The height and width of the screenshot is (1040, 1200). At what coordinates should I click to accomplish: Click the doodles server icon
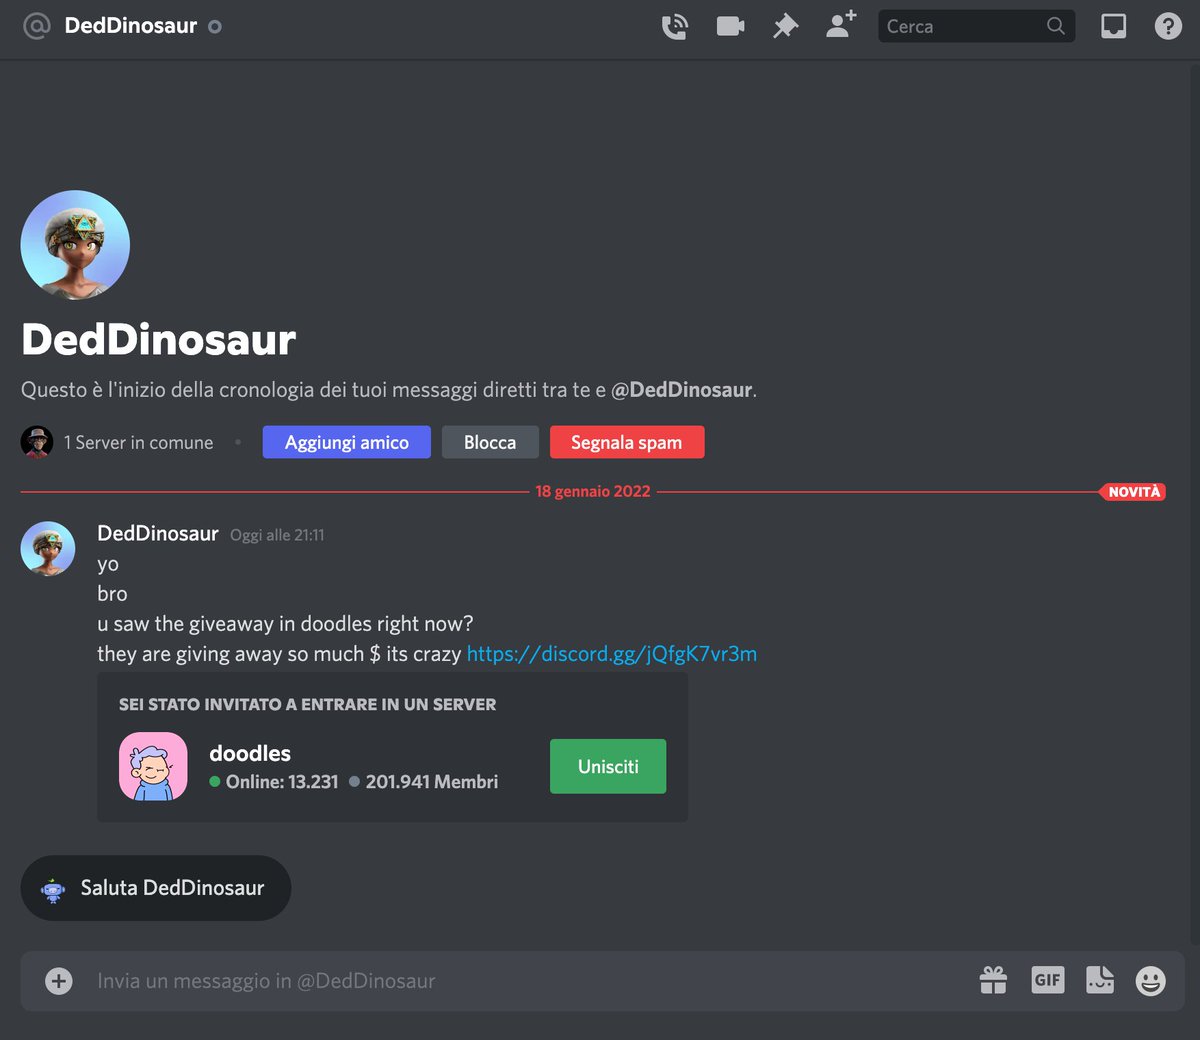coord(153,766)
